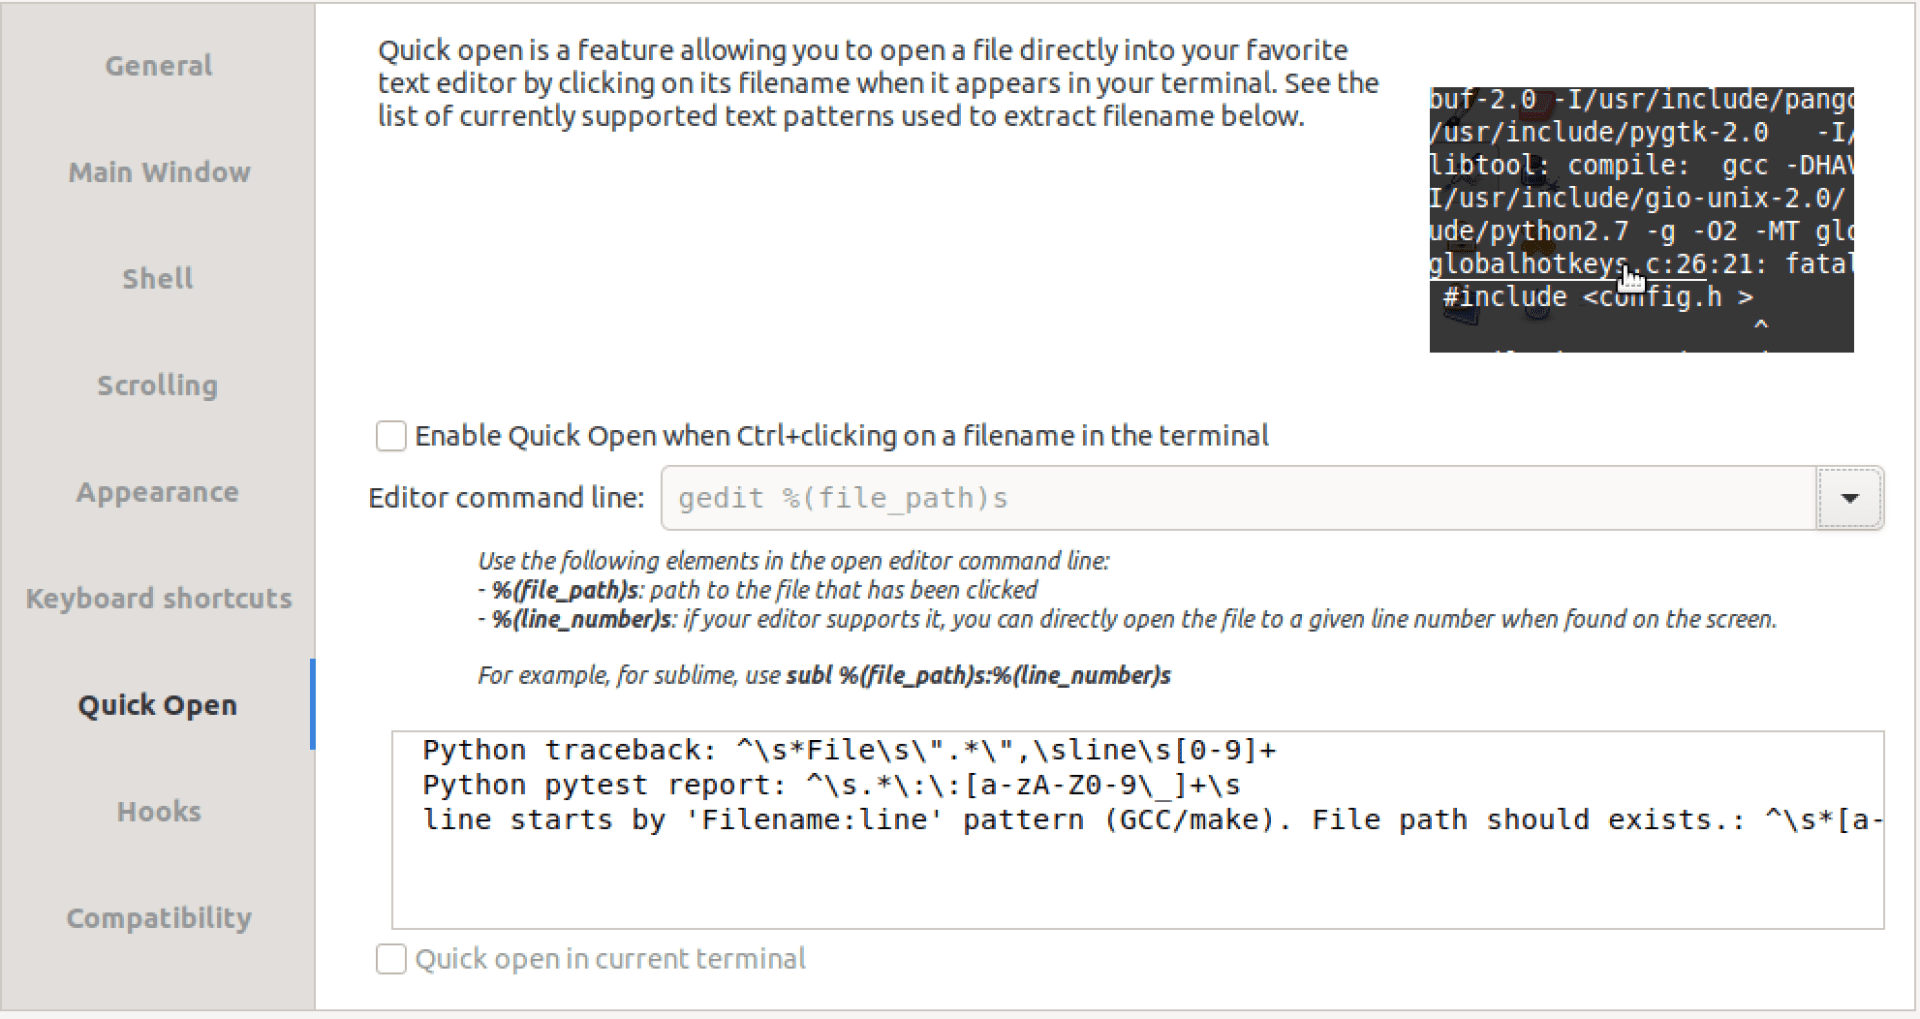Screen dimensions: 1920x1019
Task: Switch to the Compatibility tab
Action: [157, 917]
